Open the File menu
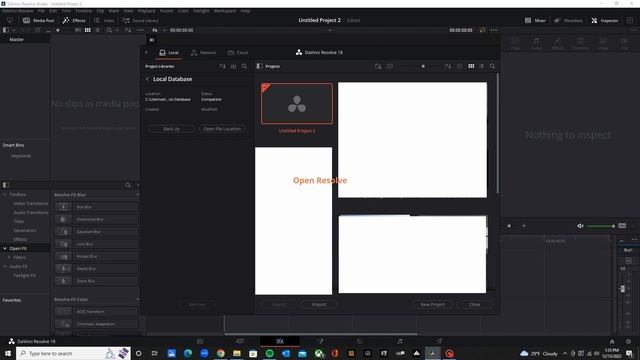640x360 pixels. (x=41, y=11)
